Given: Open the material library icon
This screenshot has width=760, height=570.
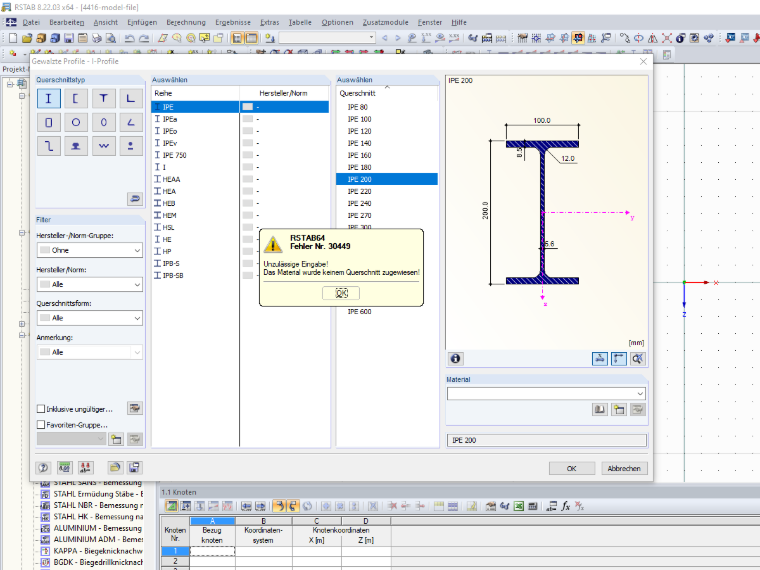Looking at the screenshot, I should (x=600, y=410).
